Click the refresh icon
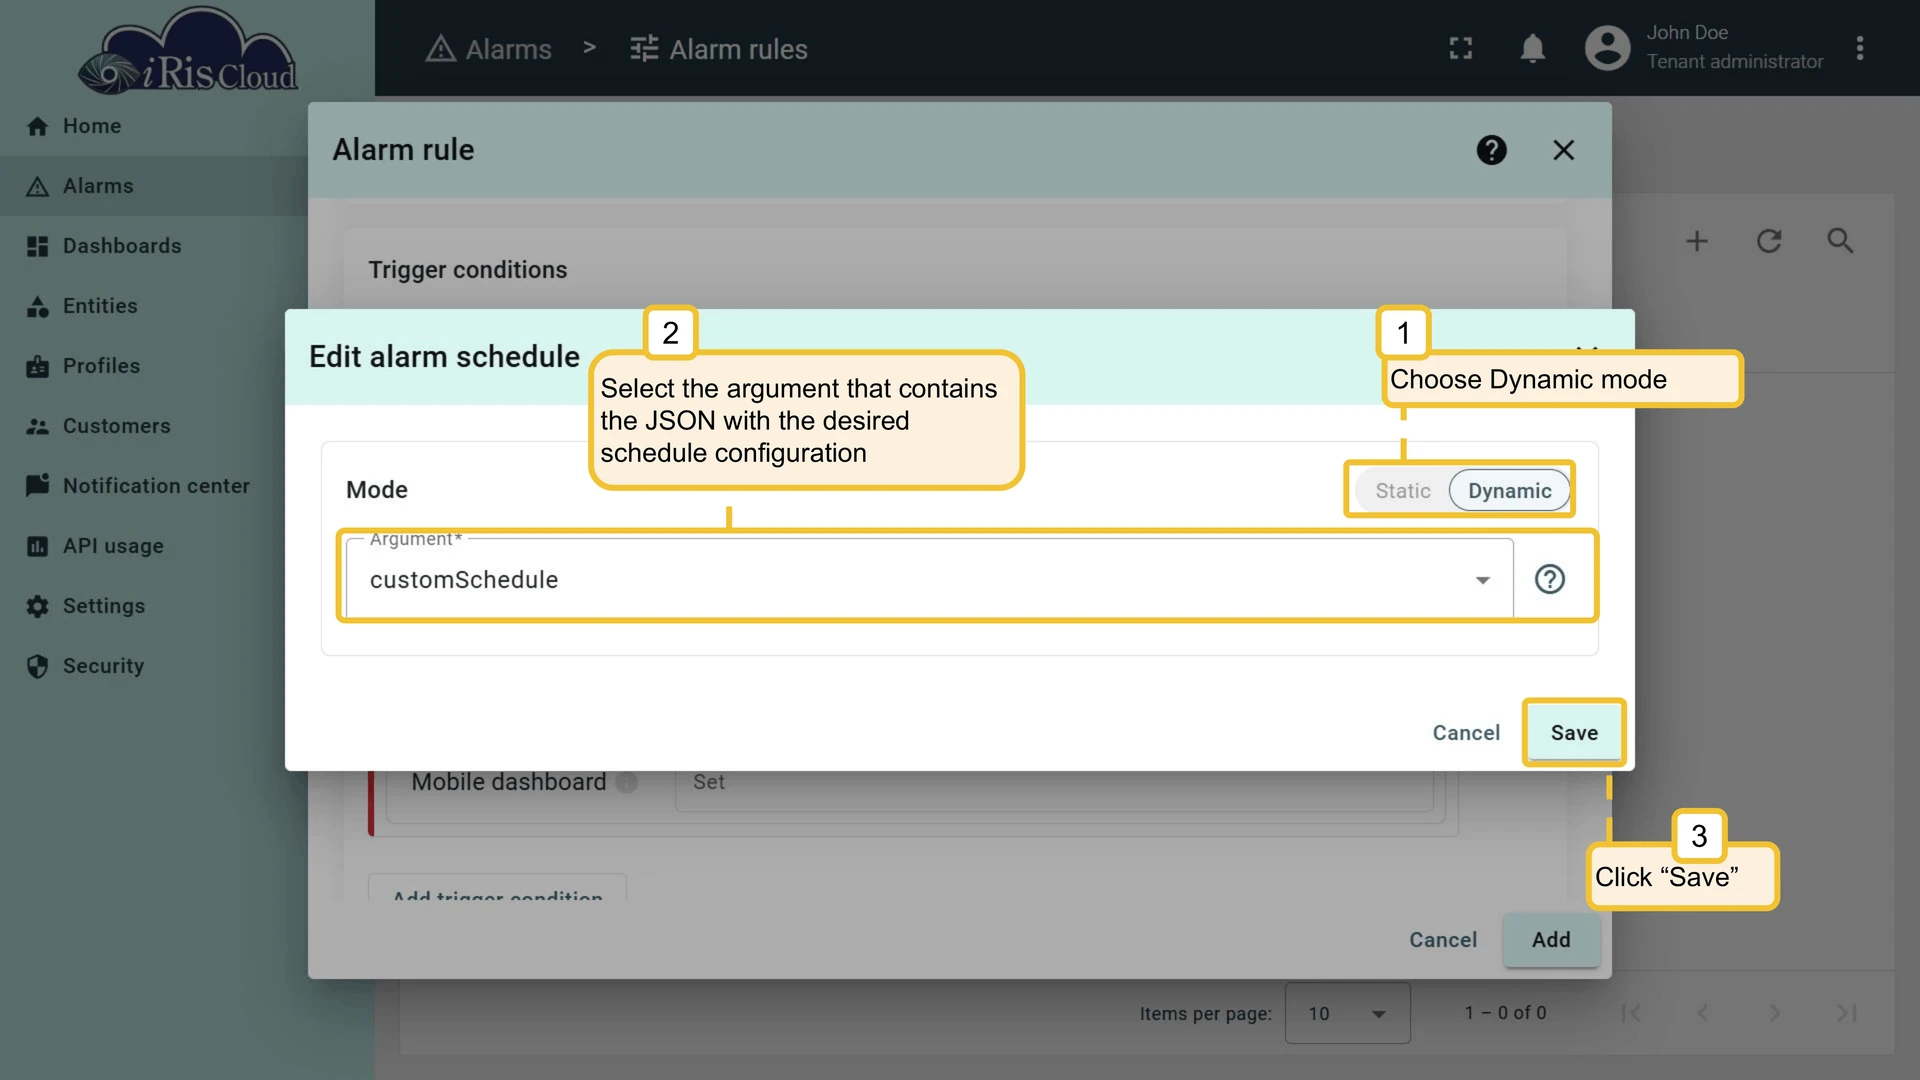Screen dimensions: 1920x1080 coord(1769,241)
